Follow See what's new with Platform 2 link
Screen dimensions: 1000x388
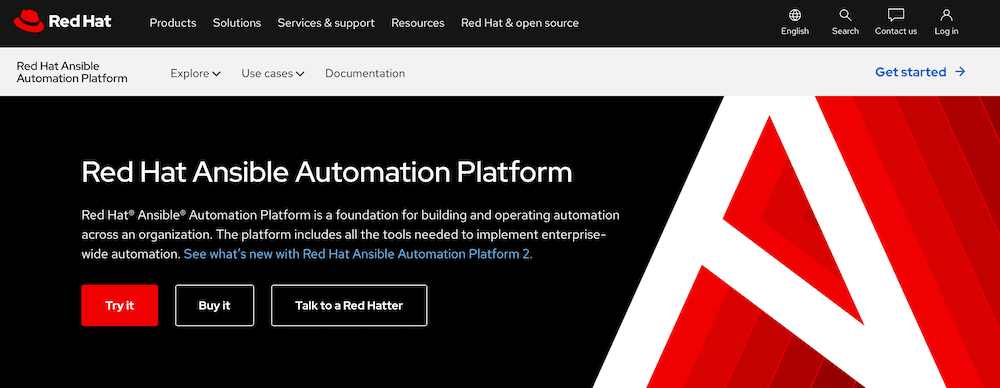(x=358, y=254)
